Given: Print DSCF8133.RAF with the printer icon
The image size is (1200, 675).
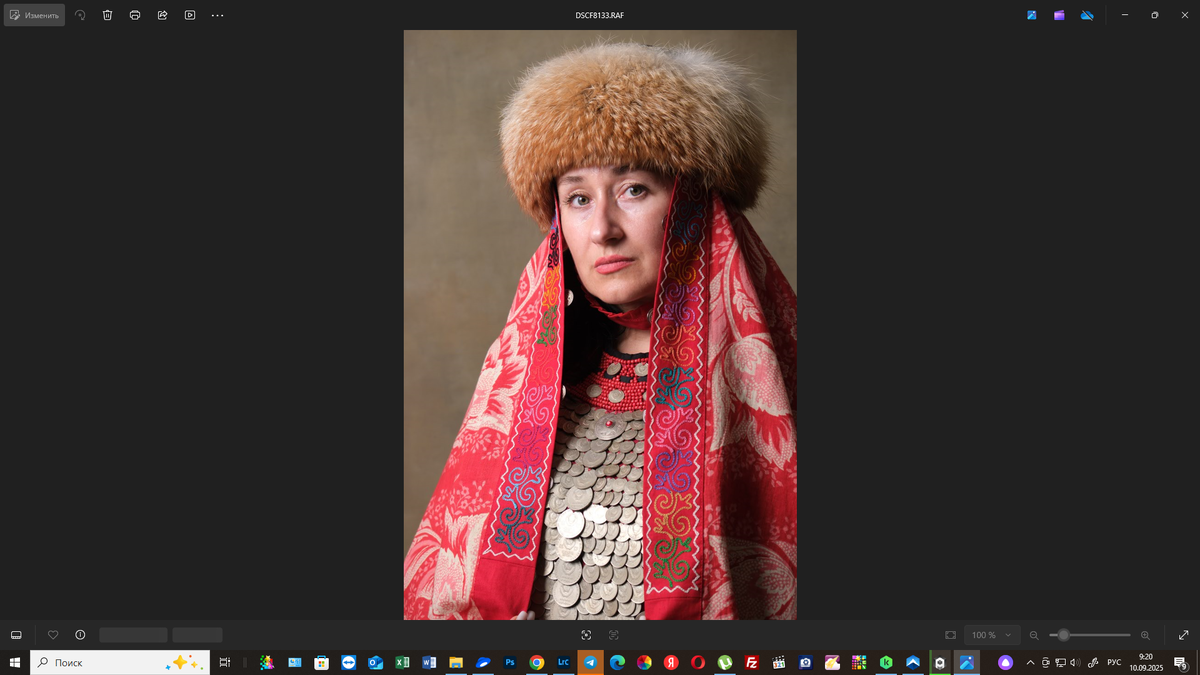Looking at the screenshot, I should tap(134, 15).
